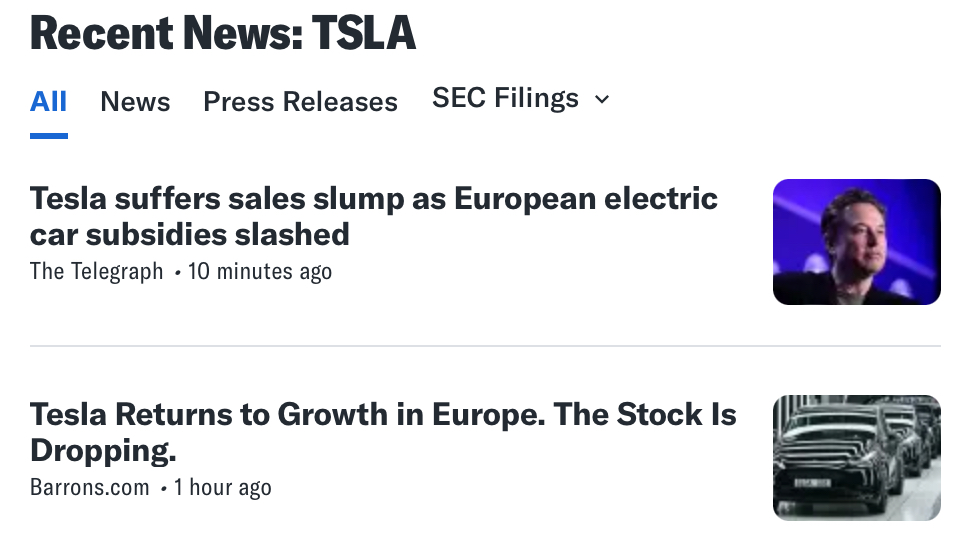Click the "10 minutes ago" timestamp
This screenshot has width=976, height=552.
[x=260, y=272]
